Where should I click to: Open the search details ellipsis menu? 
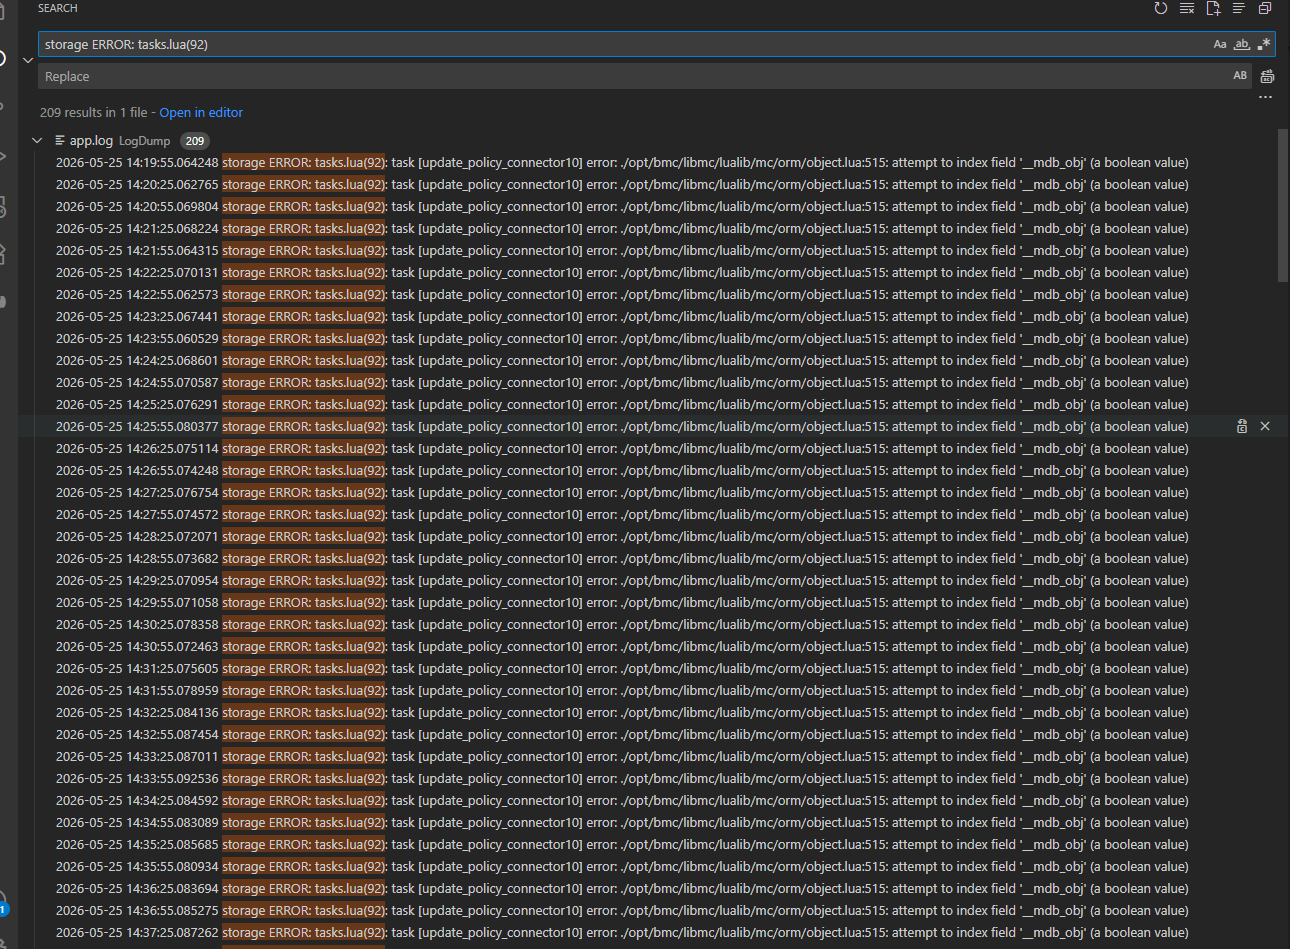click(x=1266, y=98)
